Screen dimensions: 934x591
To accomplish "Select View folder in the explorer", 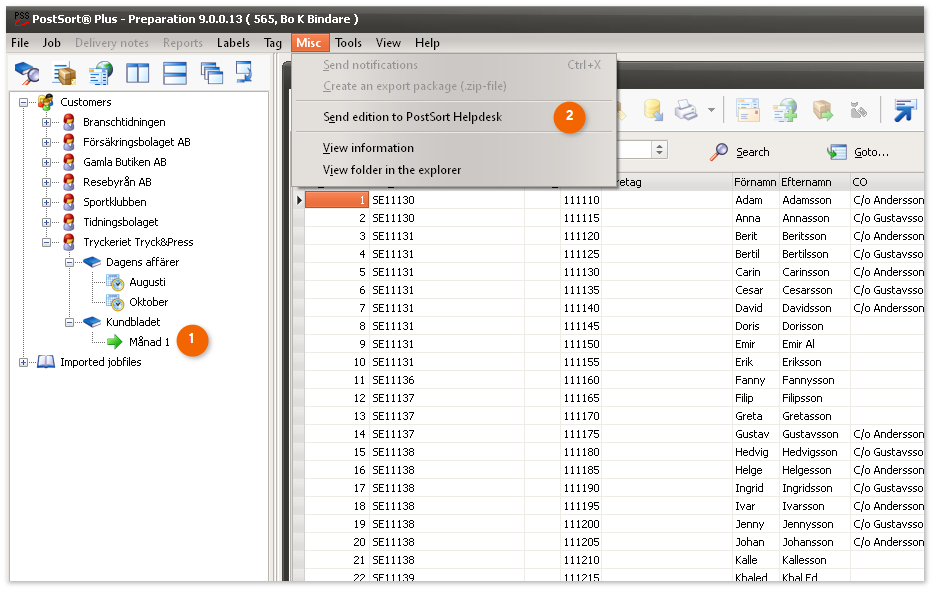I will (x=392, y=170).
